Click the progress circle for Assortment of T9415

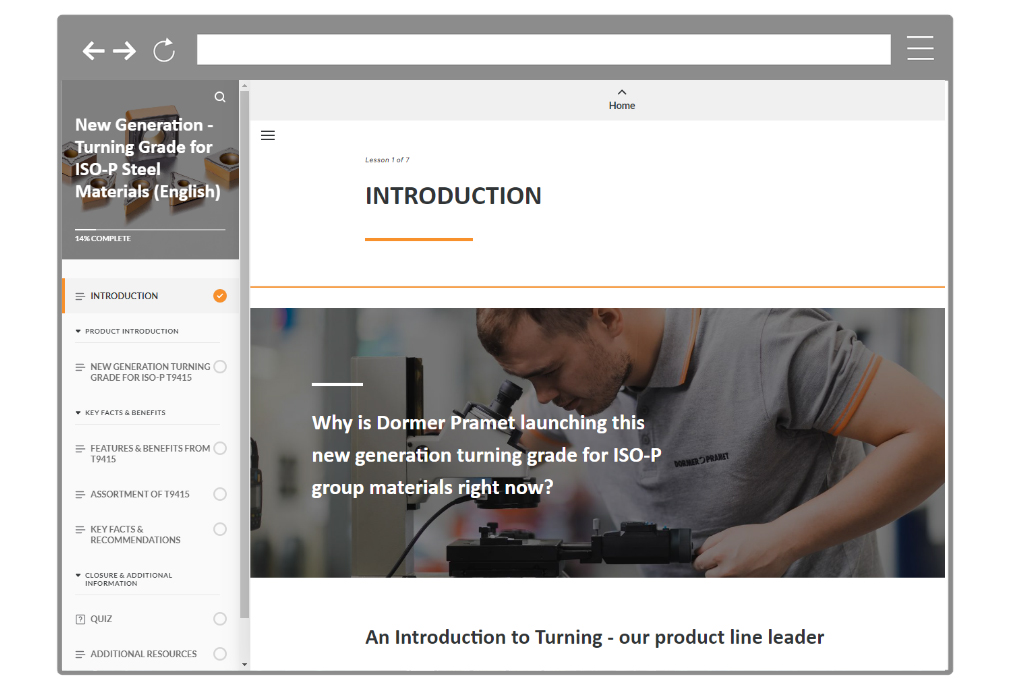(x=220, y=494)
